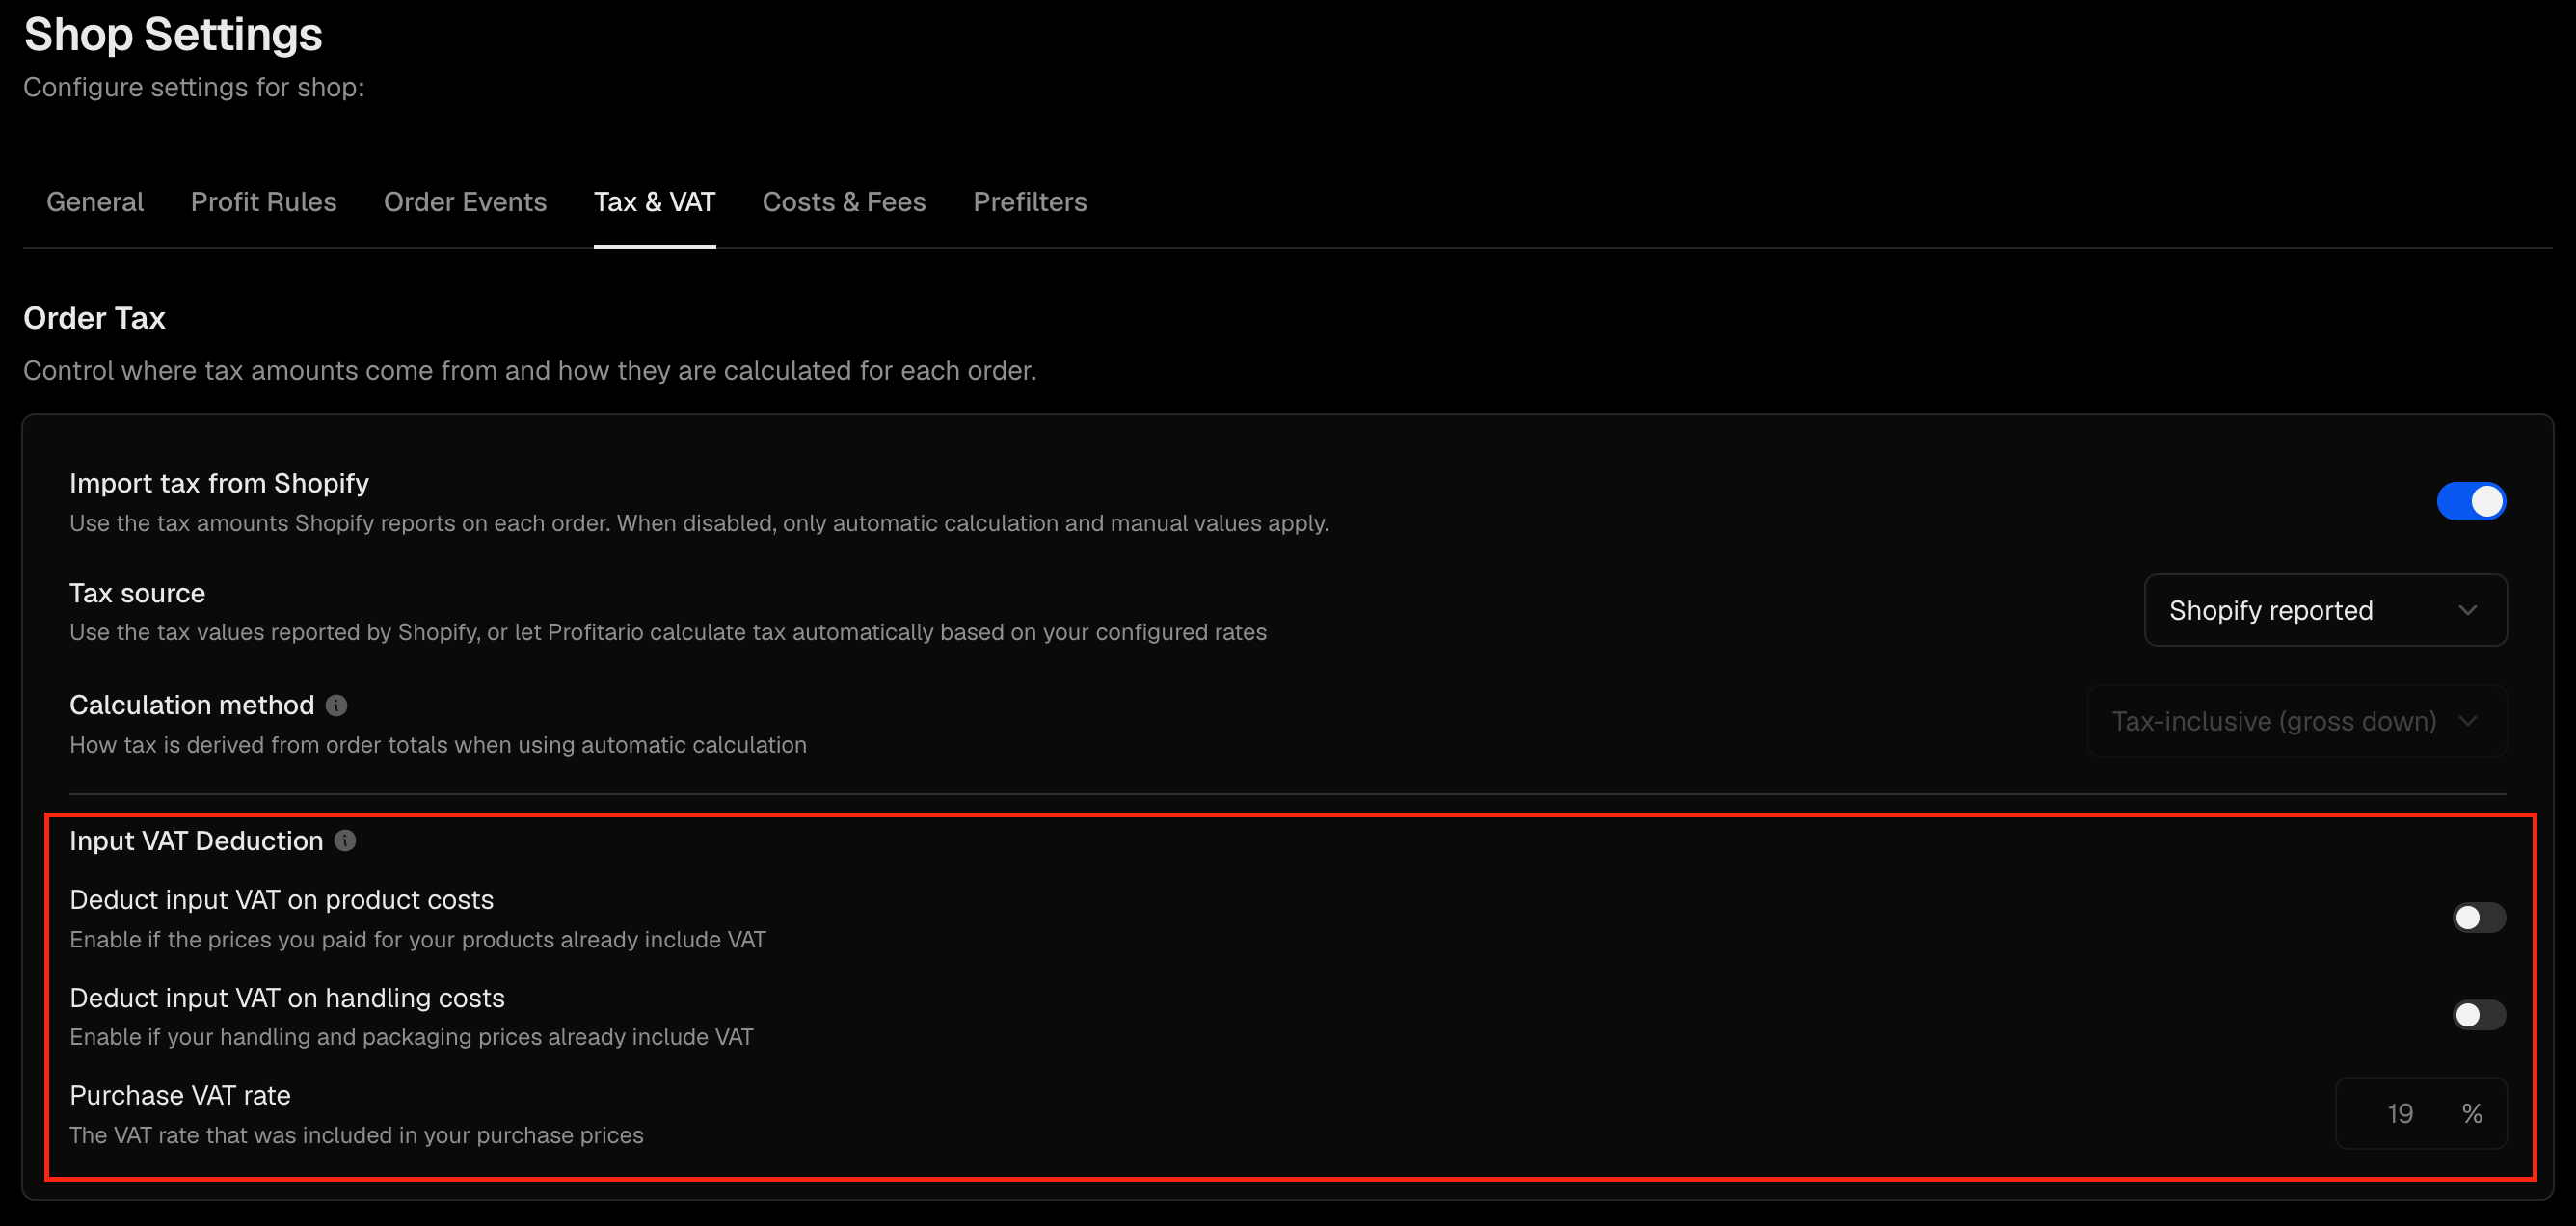
Task: Click the Purchase VAT rate label
Action: click(x=180, y=1096)
